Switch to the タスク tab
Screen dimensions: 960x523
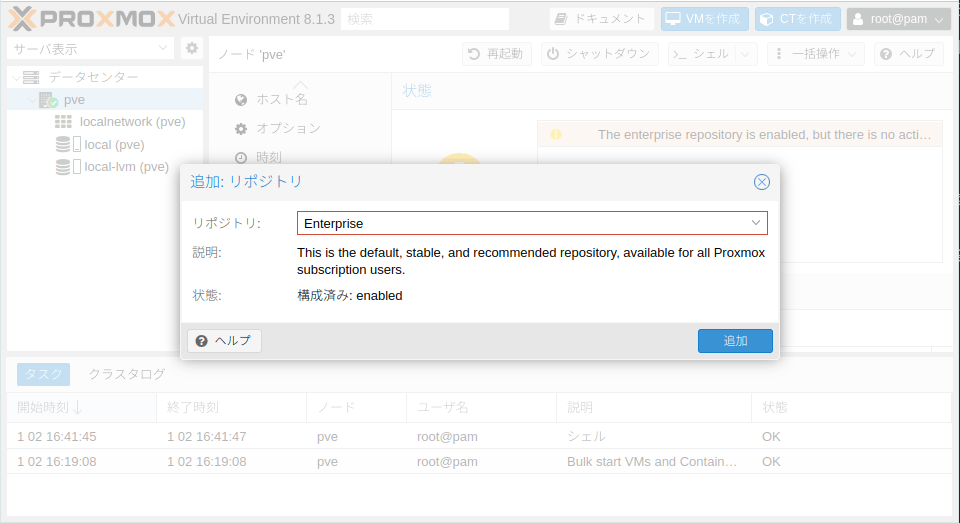pyautogui.click(x=43, y=374)
